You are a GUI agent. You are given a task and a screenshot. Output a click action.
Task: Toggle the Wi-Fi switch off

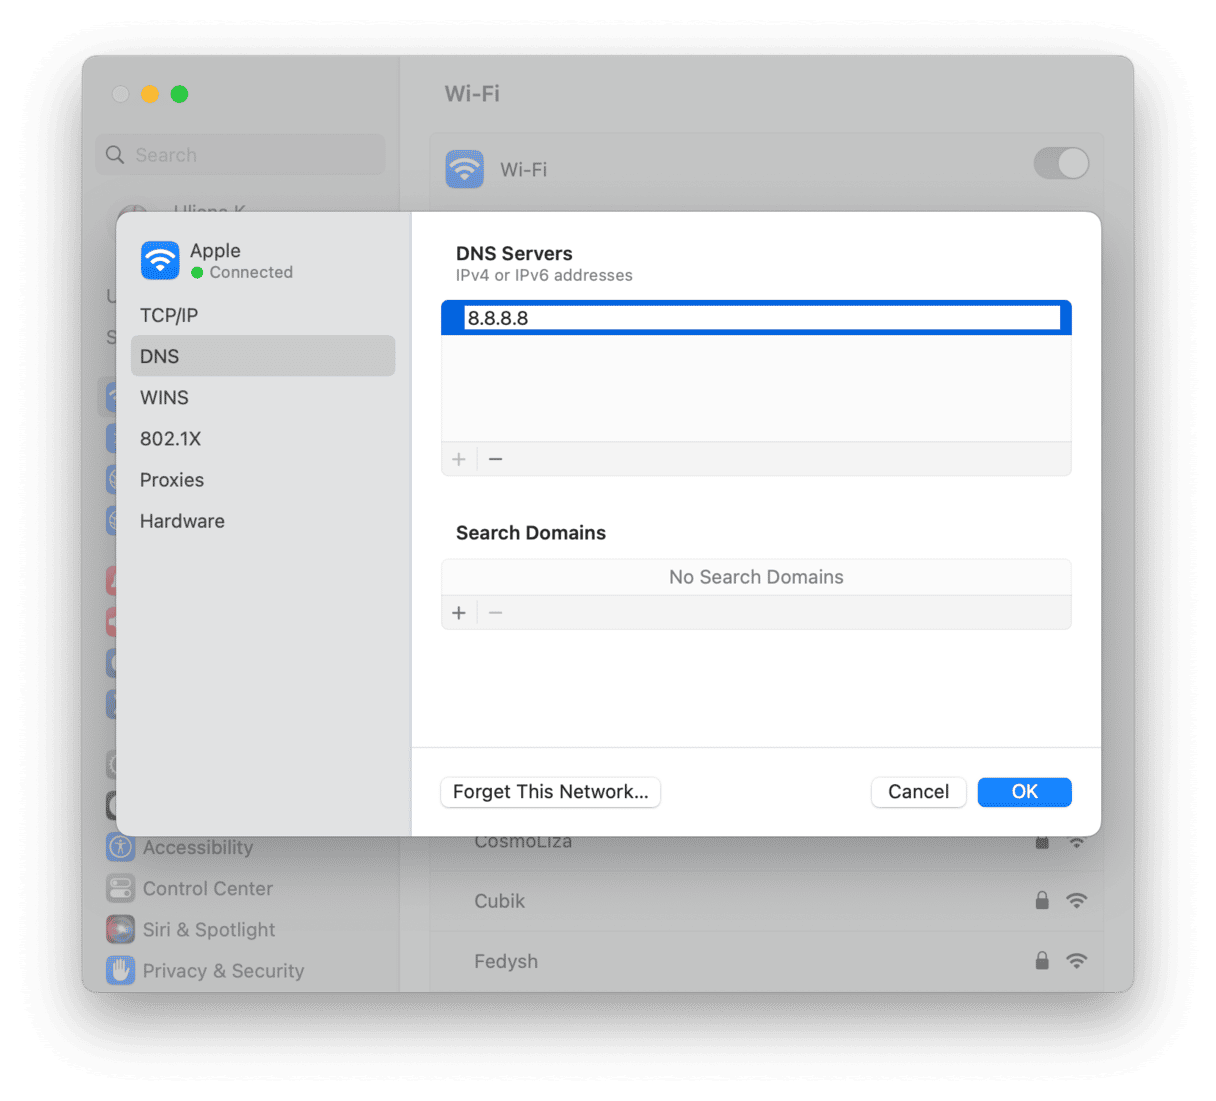tap(1062, 163)
